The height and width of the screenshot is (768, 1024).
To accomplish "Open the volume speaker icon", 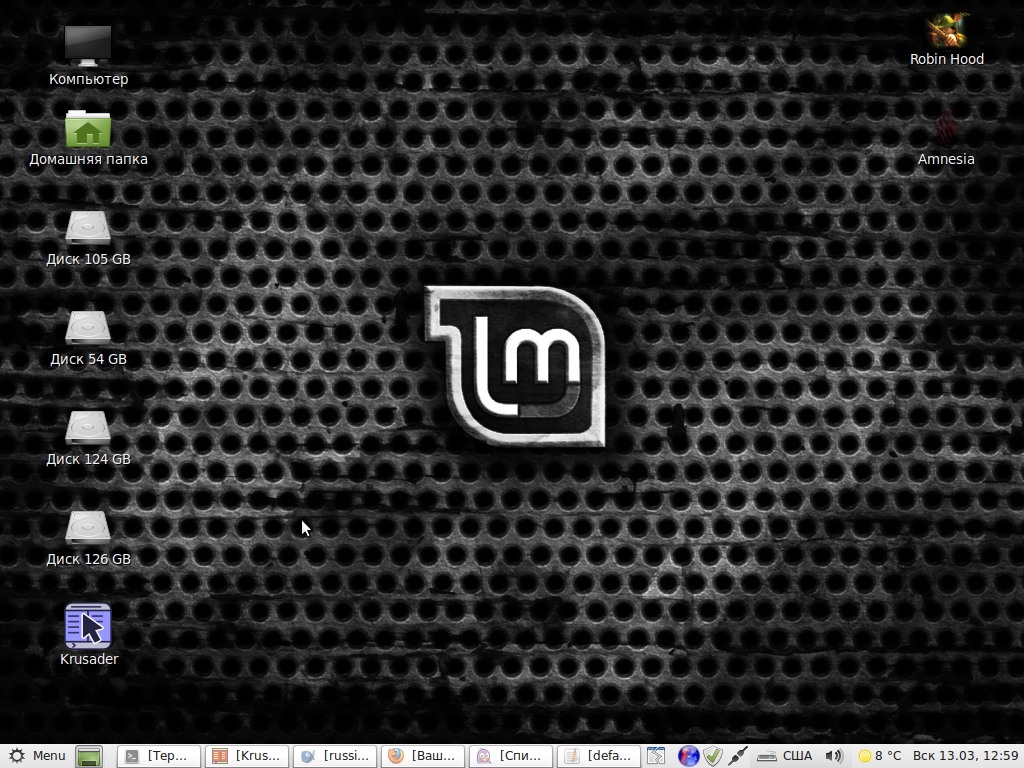I will (834, 756).
